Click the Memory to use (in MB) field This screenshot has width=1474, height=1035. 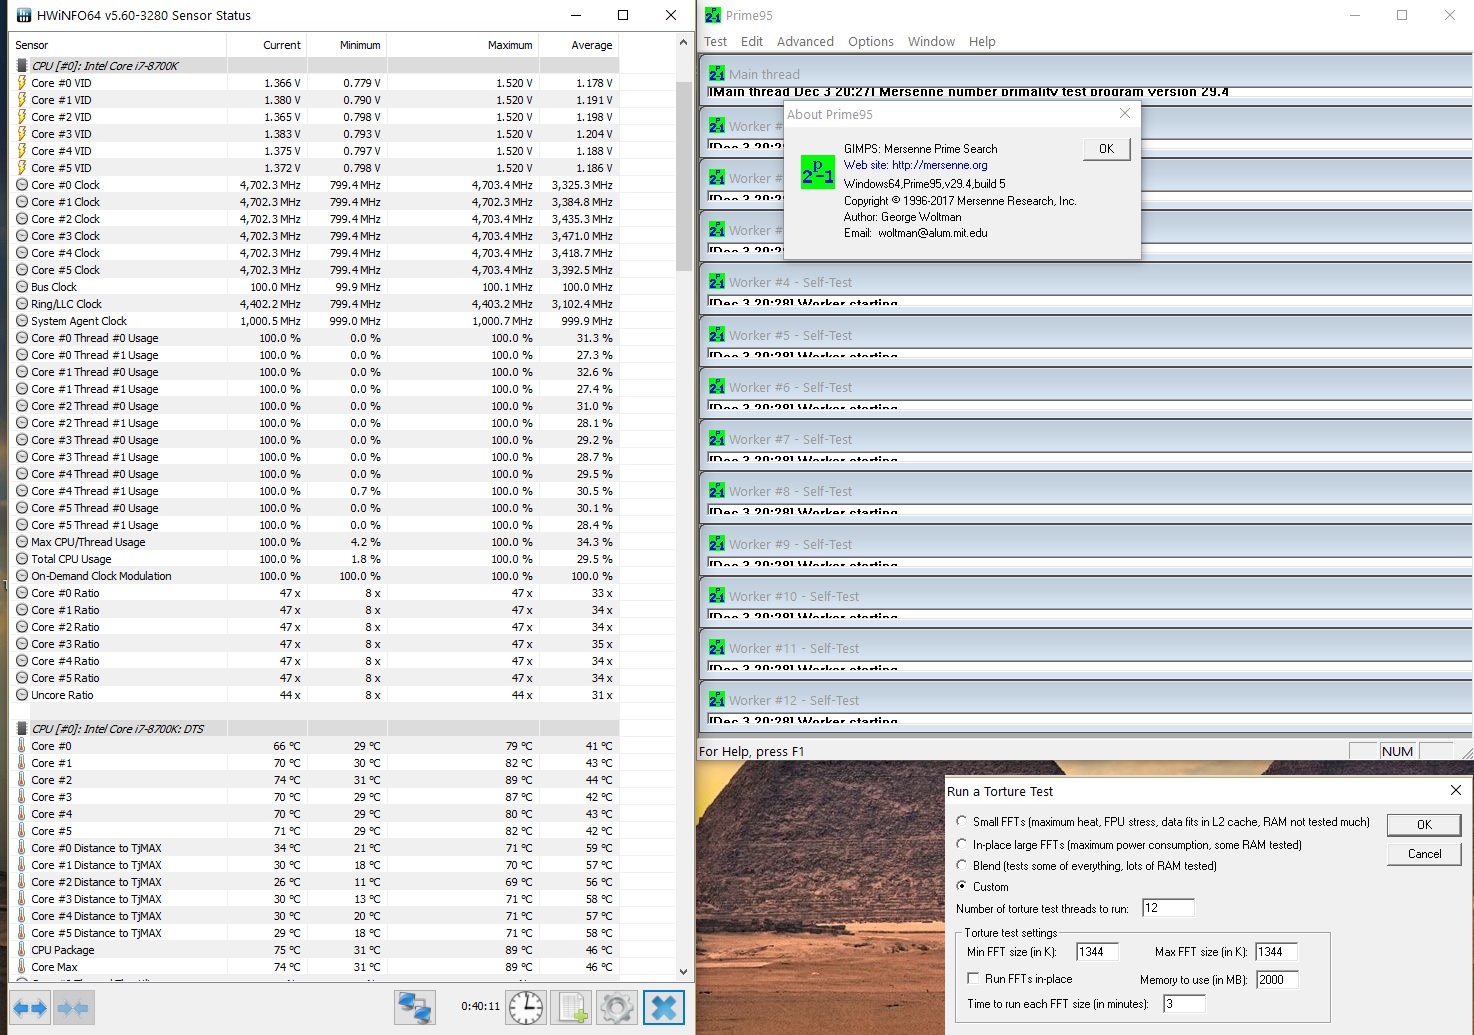(1277, 980)
